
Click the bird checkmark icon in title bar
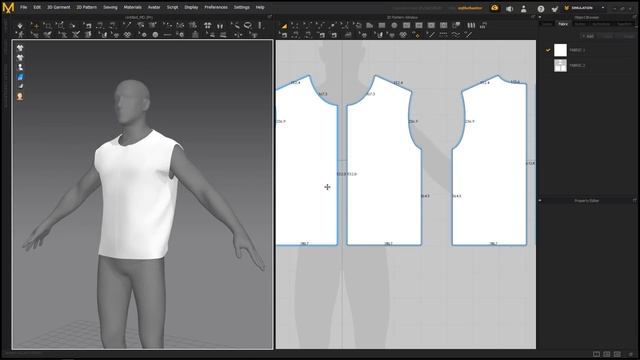click(554, 8)
